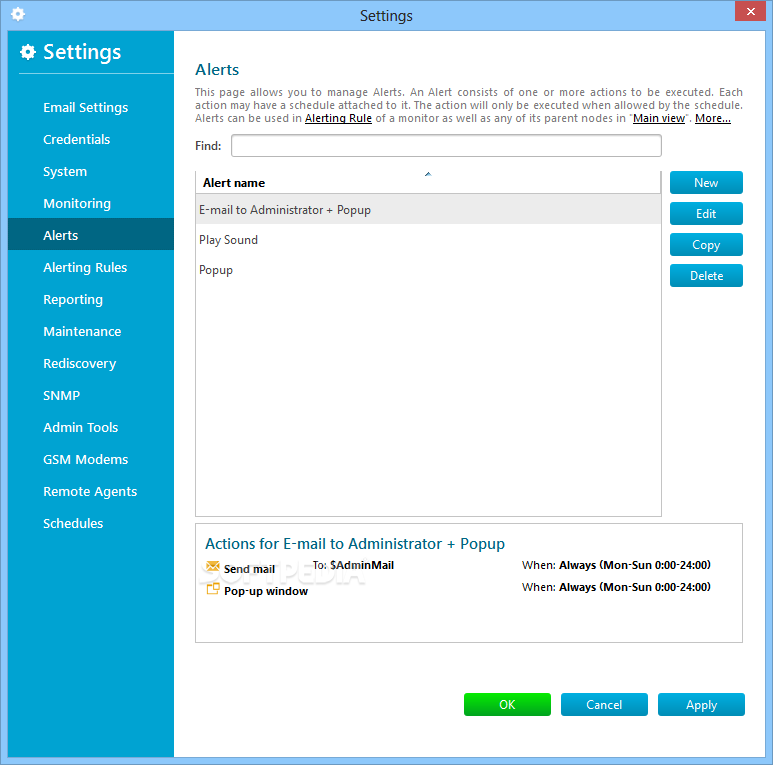Click the gear icon in the title bar
The image size is (773, 765).
click(18, 14)
